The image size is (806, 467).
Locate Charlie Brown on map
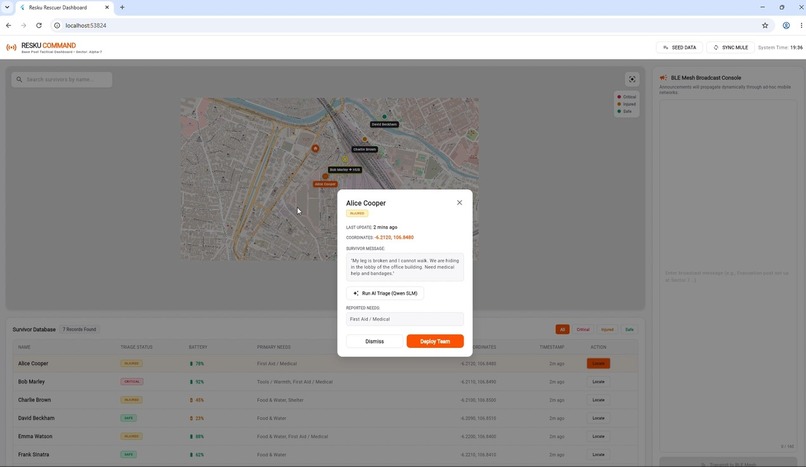pos(598,400)
